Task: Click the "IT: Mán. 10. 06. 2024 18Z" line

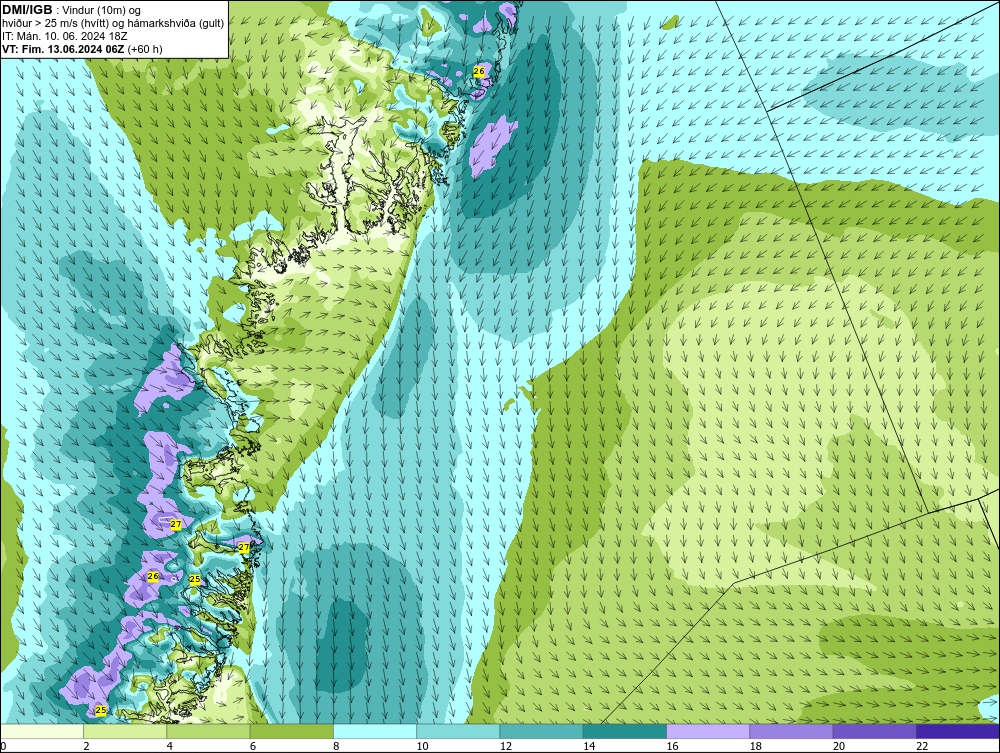Action: click(x=64, y=36)
